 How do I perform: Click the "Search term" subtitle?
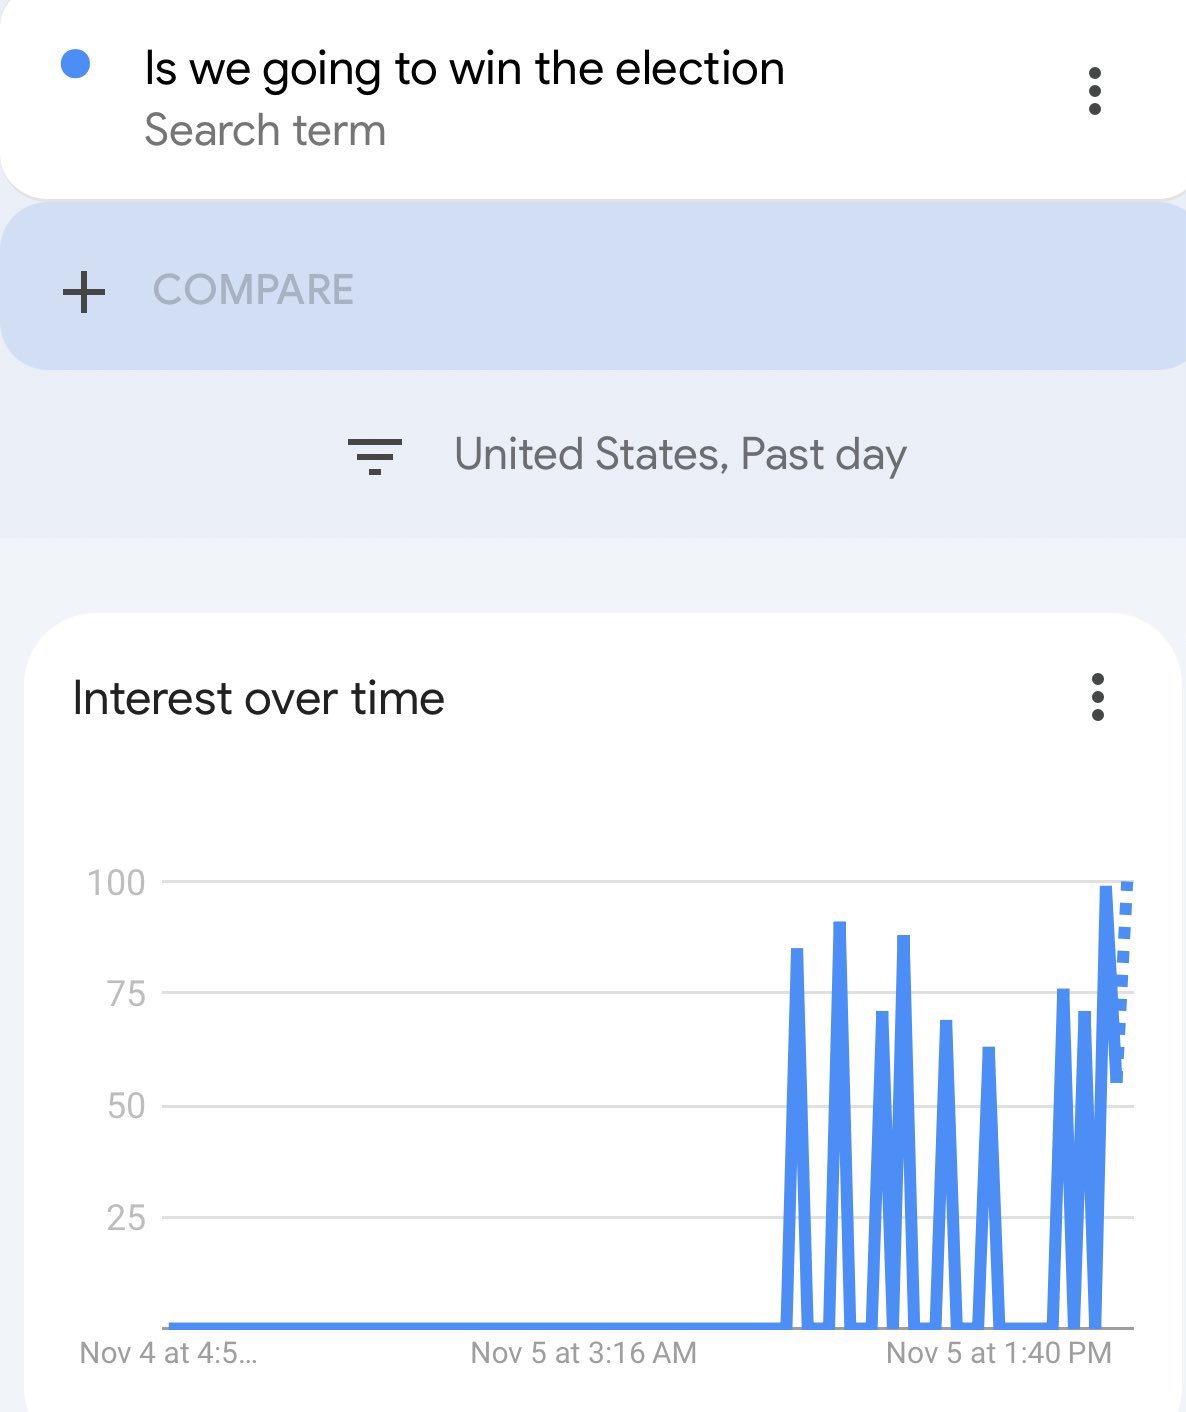tap(265, 130)
